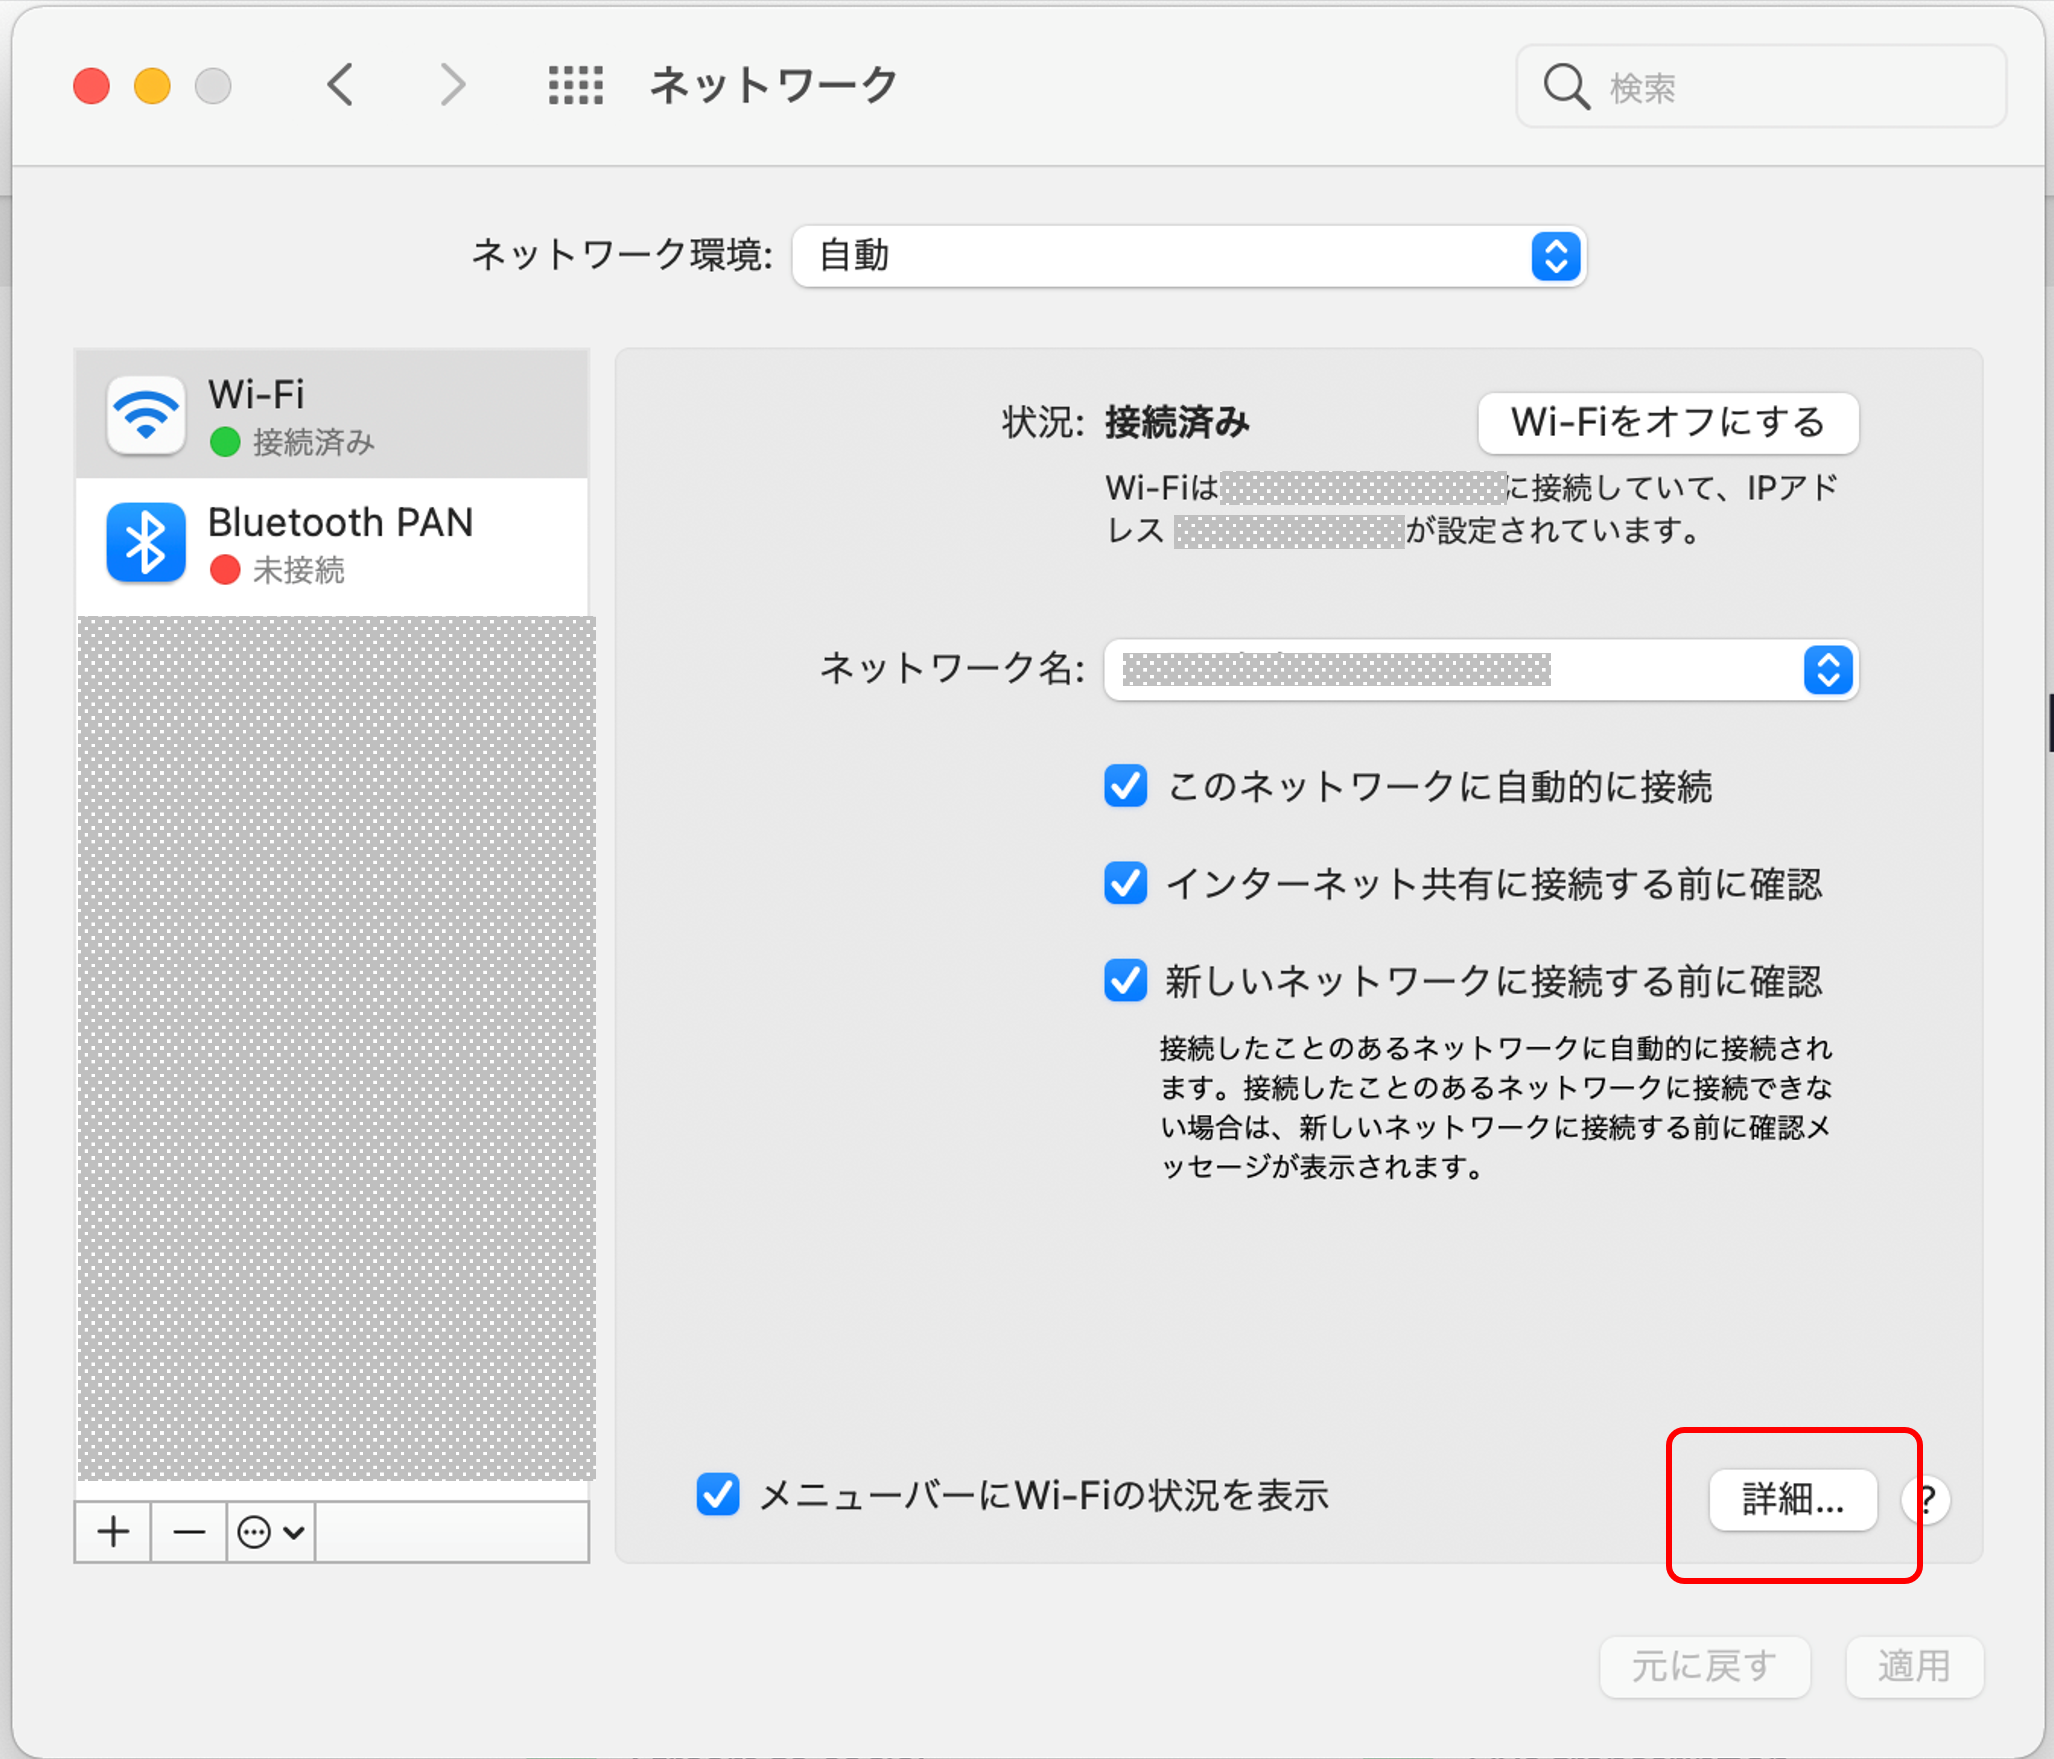Uncheck メニューバーにWi-Fiの状況を表示 checkbox
Viewport: 2054px width, 1759px height.
click(x=717, y=1495)
